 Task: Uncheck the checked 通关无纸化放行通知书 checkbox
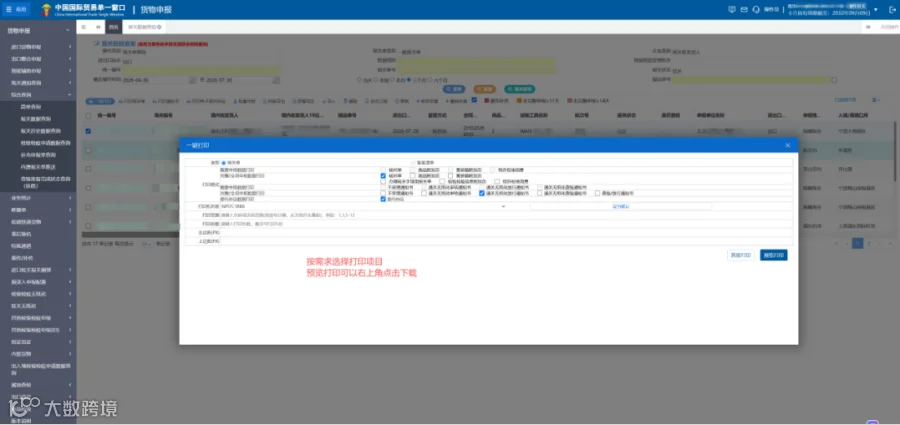[482, 193]
